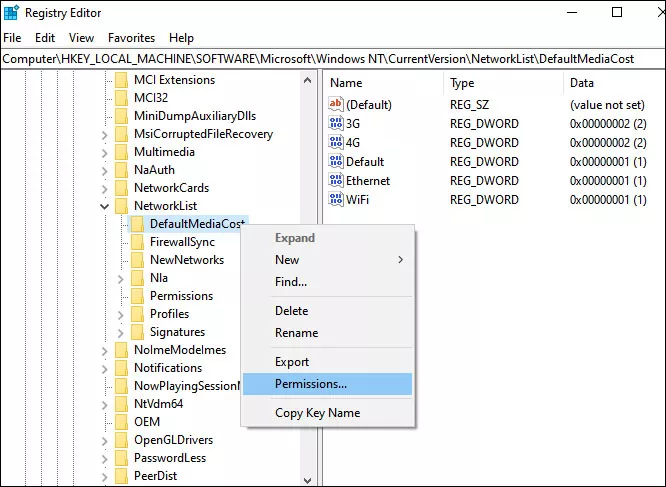666x487 pixels.
Task: Click the 4G DWORD value icon
Action: point(336,142)
